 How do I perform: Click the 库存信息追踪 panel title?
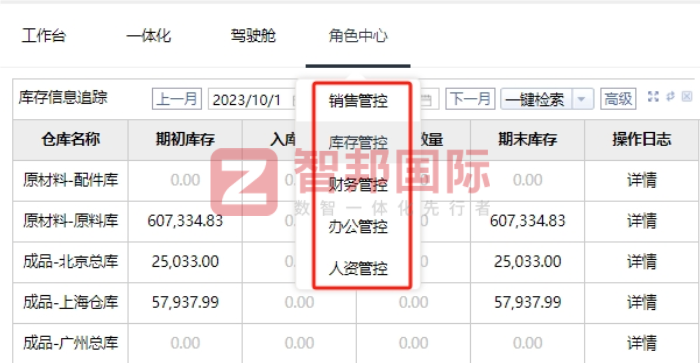[x=63, y=97]
